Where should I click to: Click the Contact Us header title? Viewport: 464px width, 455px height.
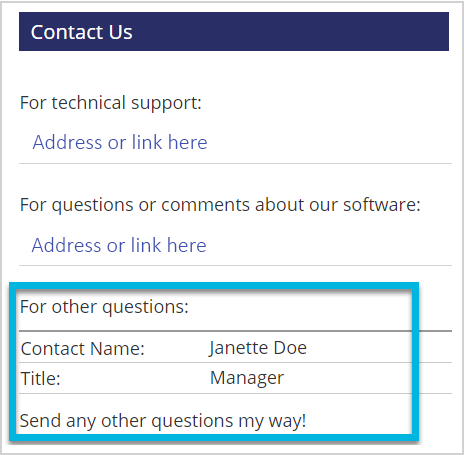(82, 32)
